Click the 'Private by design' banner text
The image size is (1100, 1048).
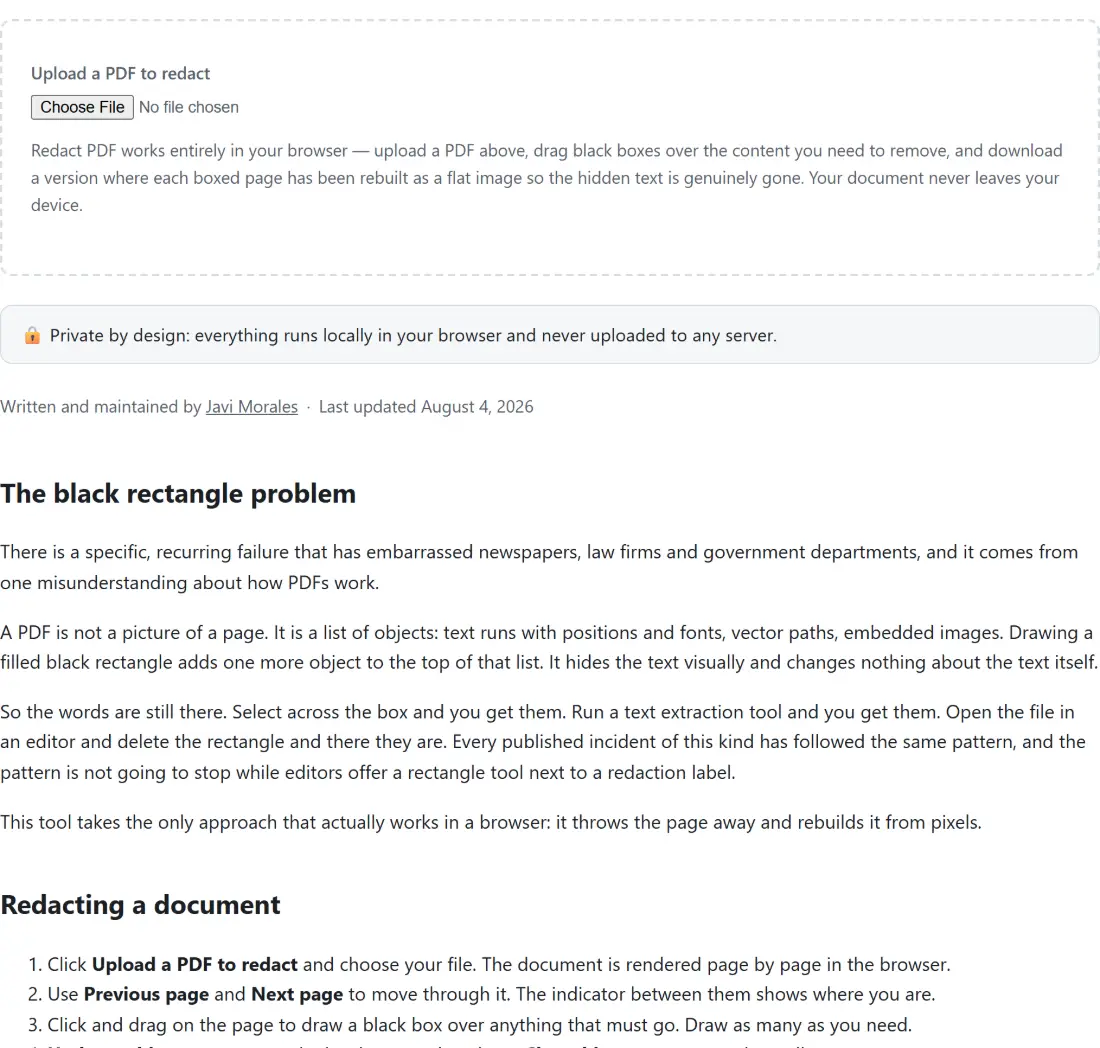[x=413, y=335]
